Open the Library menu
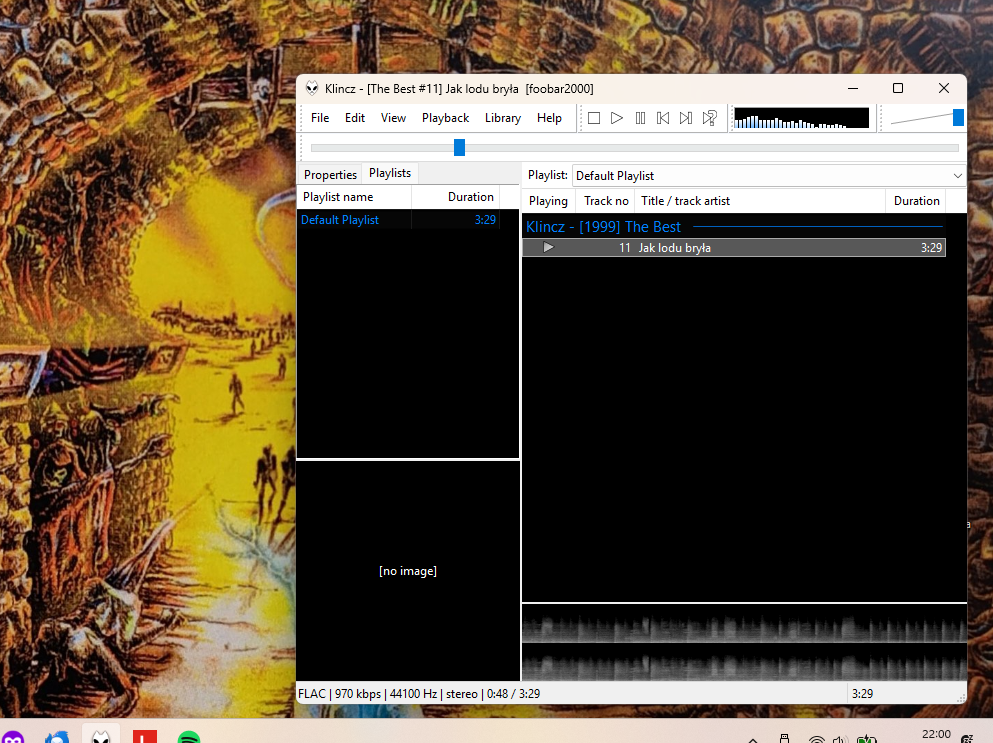This screenshot has width=993, height=743. (503, 118)
